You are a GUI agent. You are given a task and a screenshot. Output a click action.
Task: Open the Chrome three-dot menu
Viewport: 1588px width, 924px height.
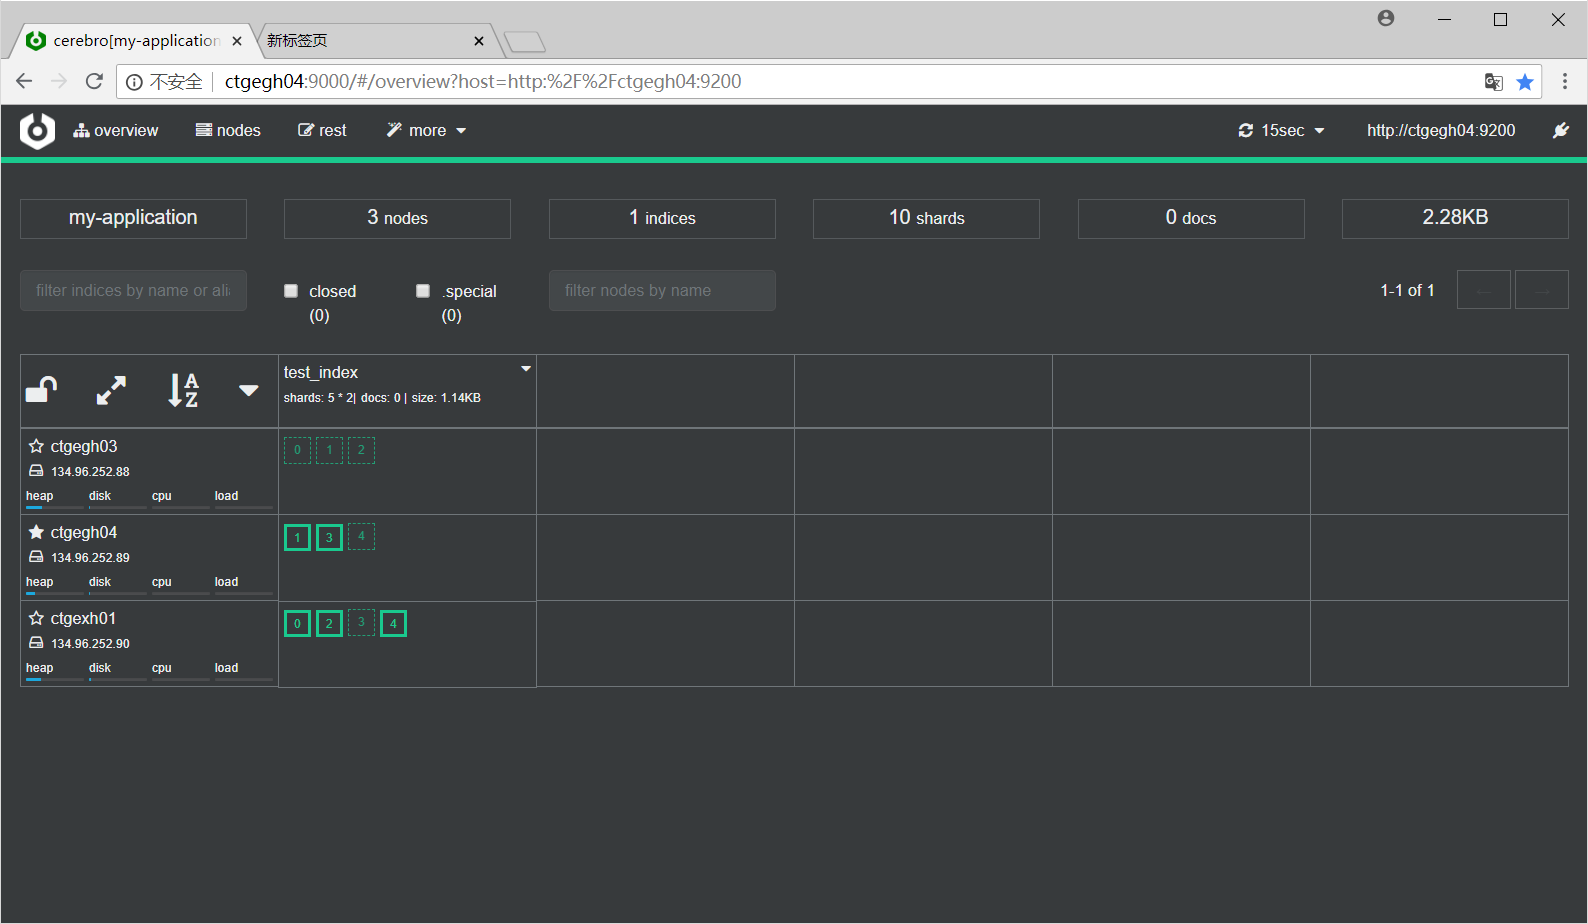click(x=1565, y=81)
